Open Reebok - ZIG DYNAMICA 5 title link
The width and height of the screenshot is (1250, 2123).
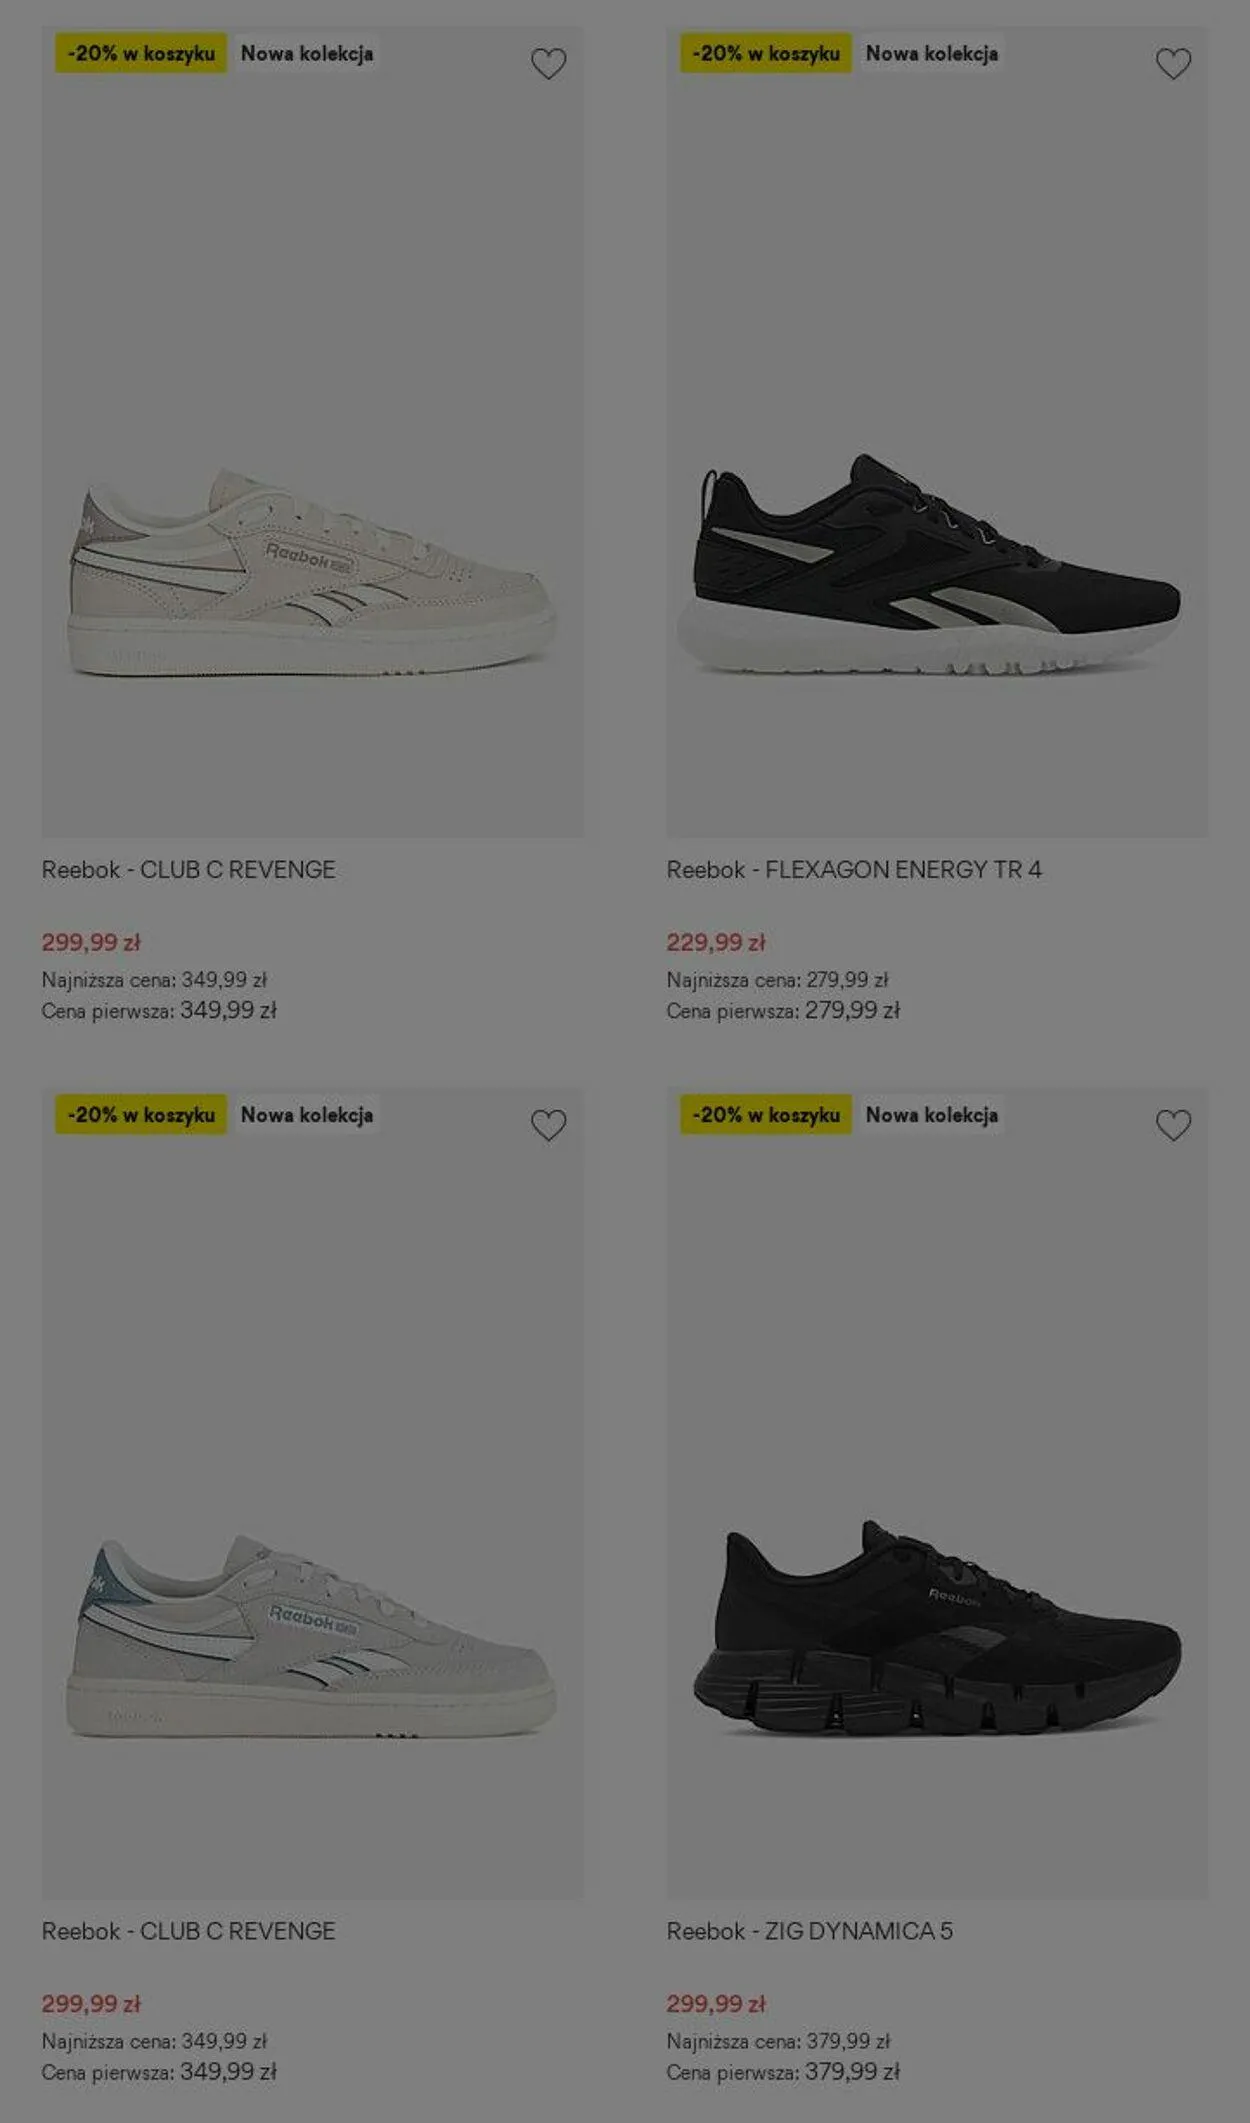pos(810,1931)
